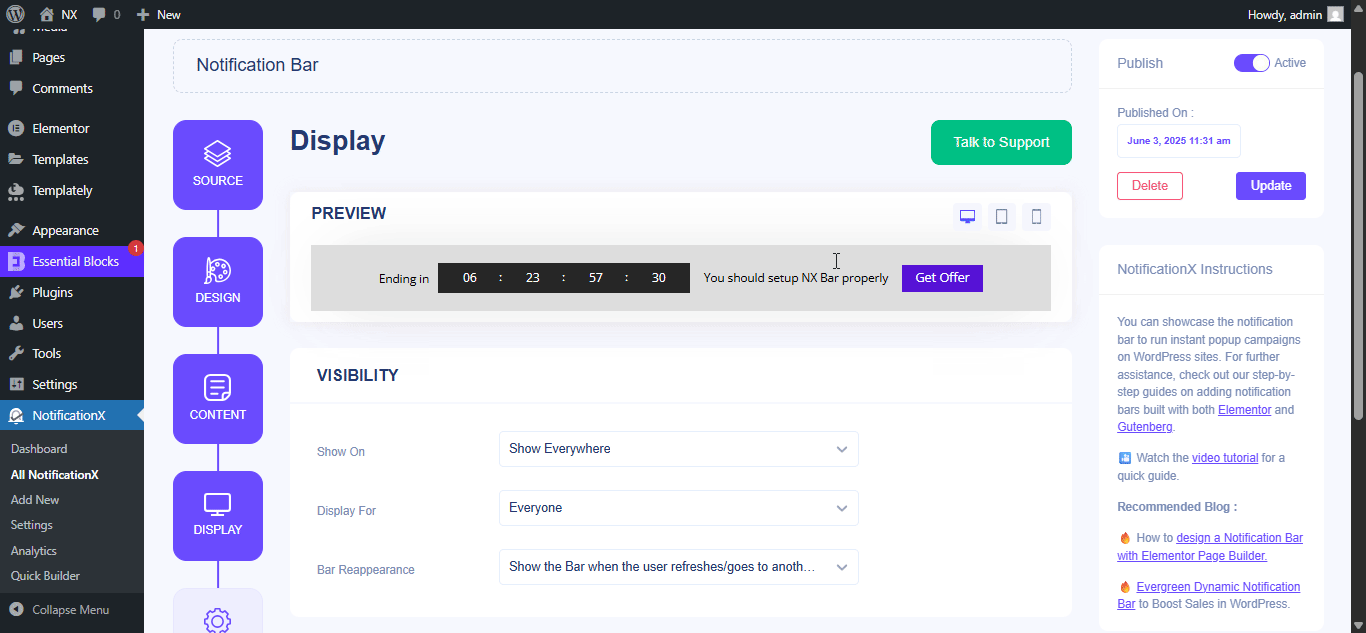Go to the Content step

coord(218,399)
